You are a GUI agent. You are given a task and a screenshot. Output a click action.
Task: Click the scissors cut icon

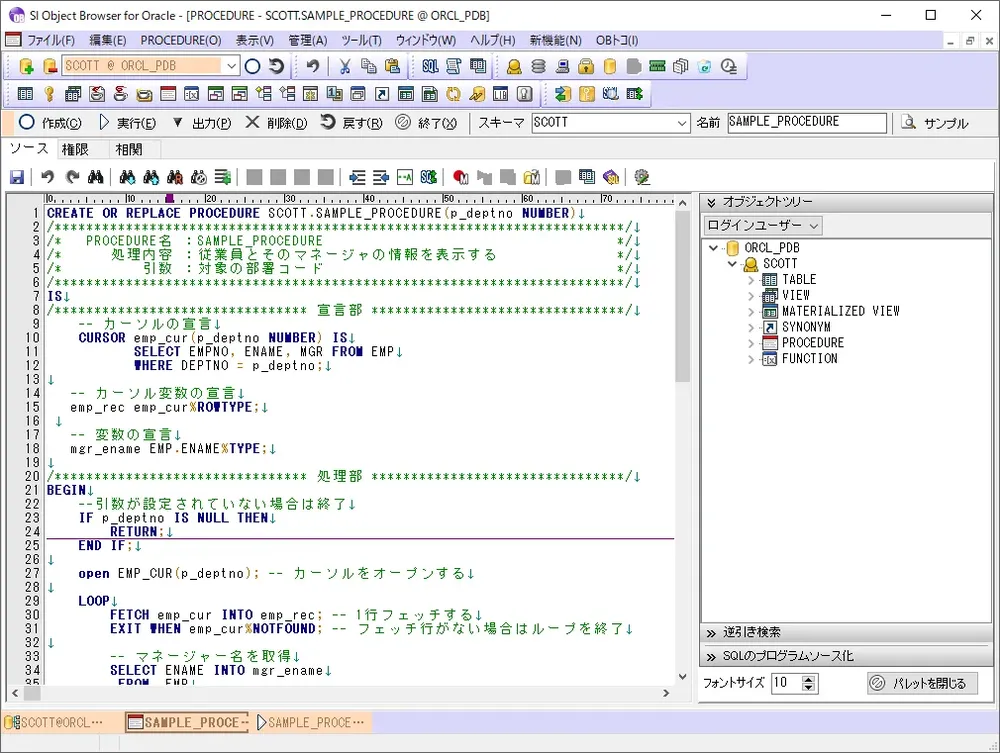345,66
